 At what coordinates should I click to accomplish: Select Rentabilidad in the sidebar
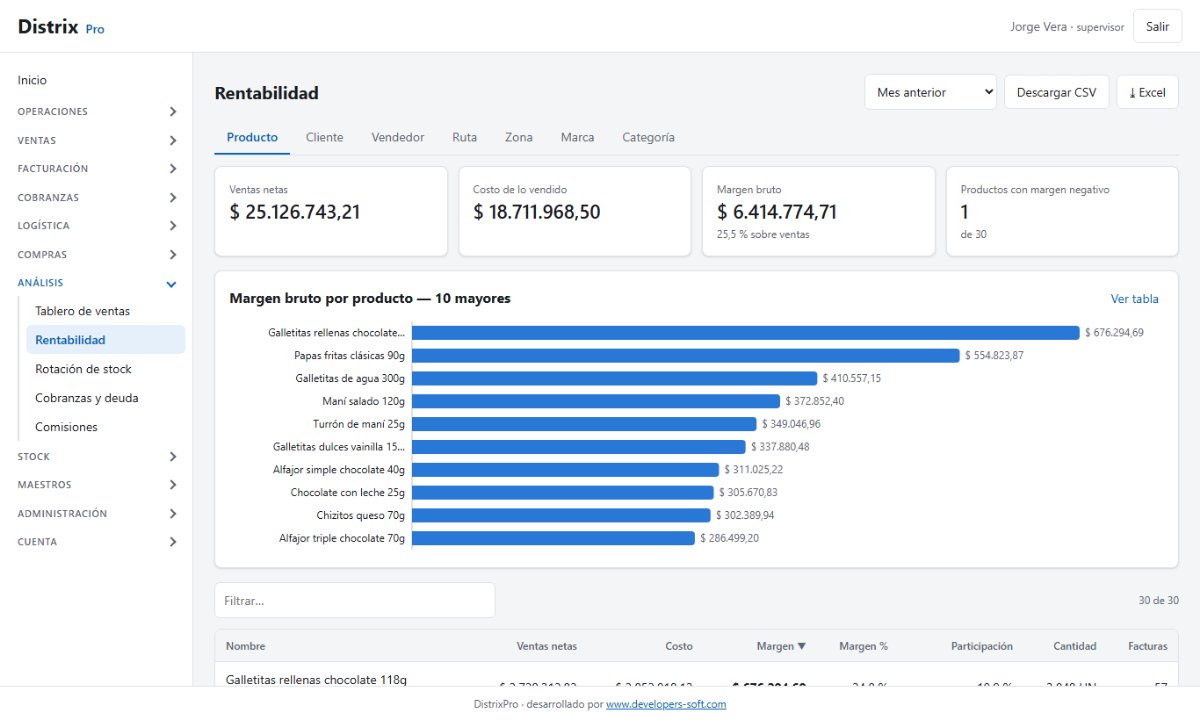106,340
